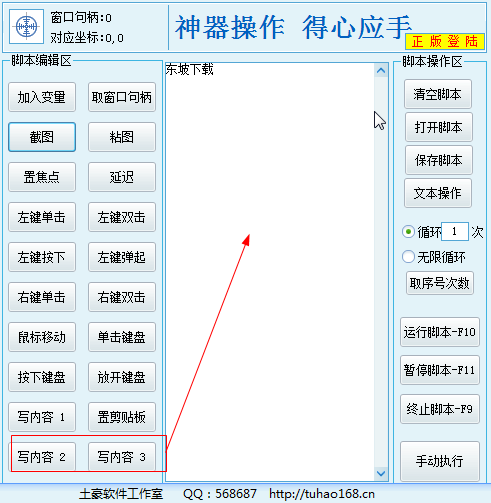The width and height of the screenshot is (491, 503).
Task: Add a 延迟 delay step
Action: pos(122,177)
